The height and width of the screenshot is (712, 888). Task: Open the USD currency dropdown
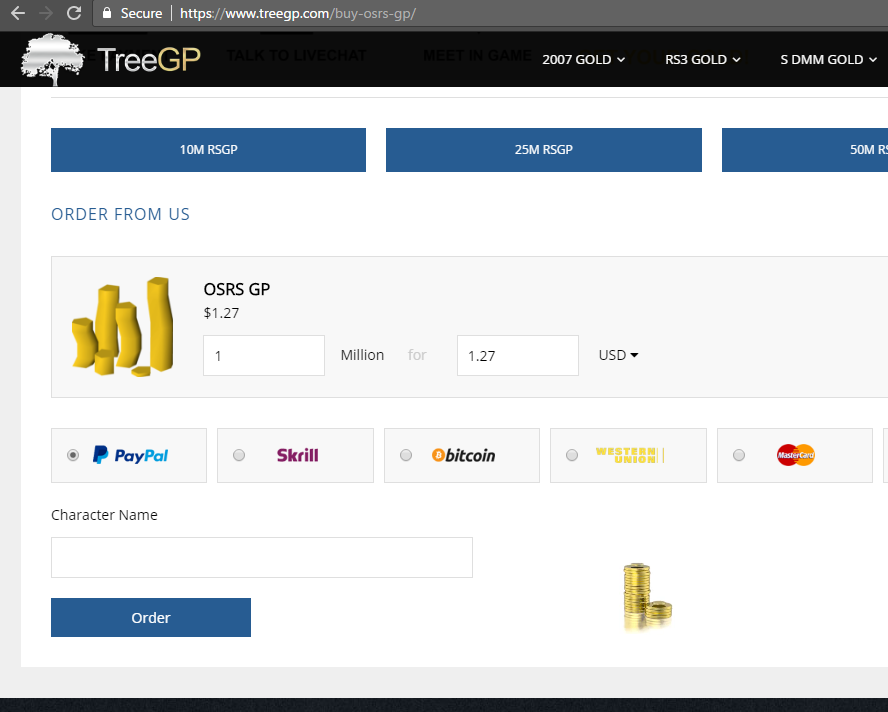[x=618, y=355]
